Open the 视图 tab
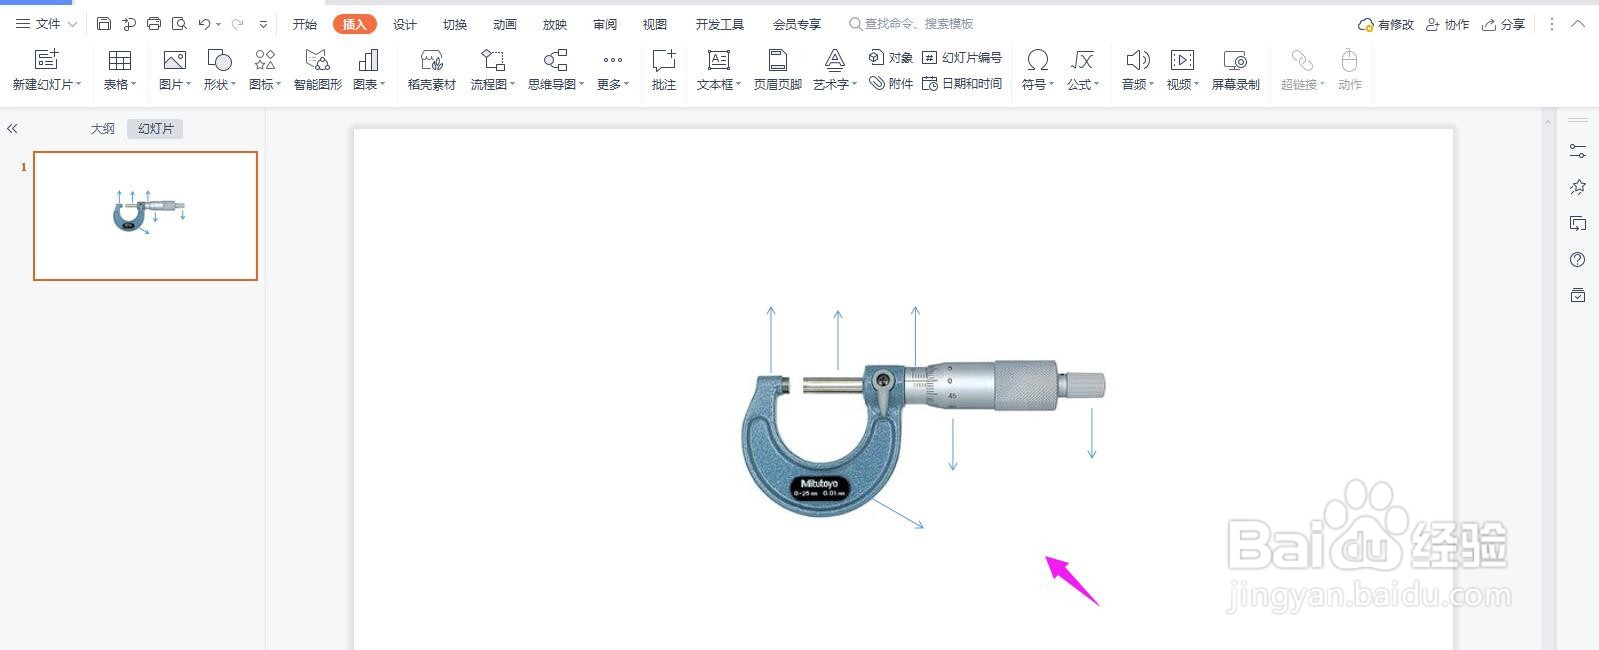Viewport: 1599px width, 650px height. point(655,24)
